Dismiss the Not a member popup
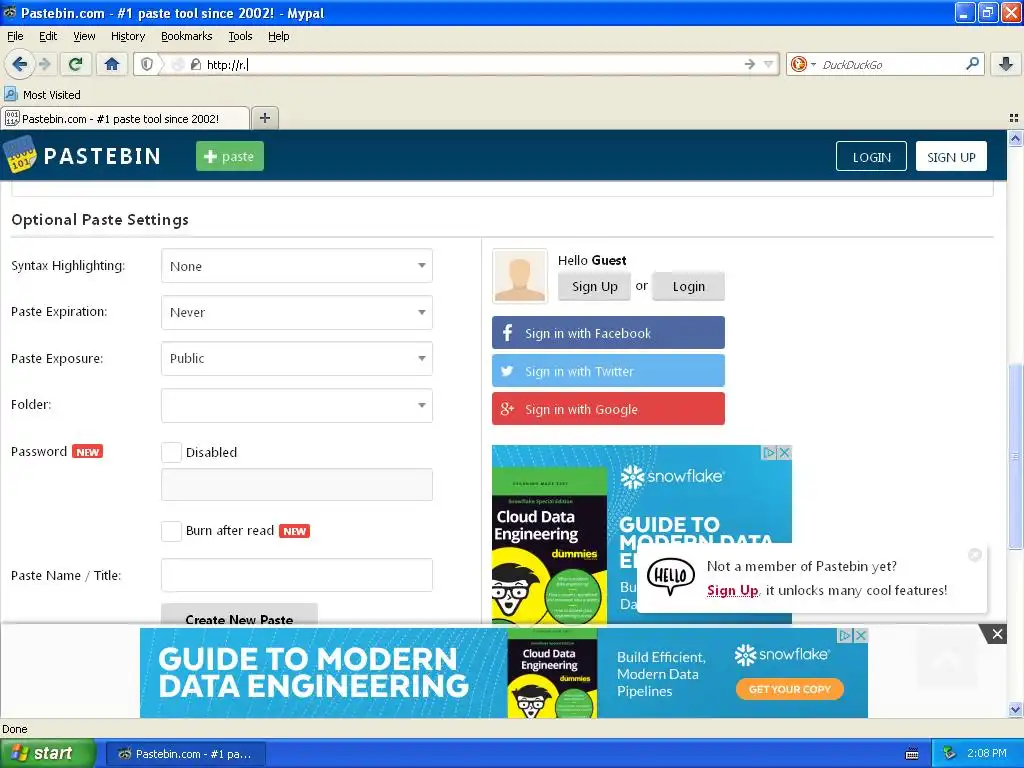The image size is (1024, 768). [x=974, y=554]
